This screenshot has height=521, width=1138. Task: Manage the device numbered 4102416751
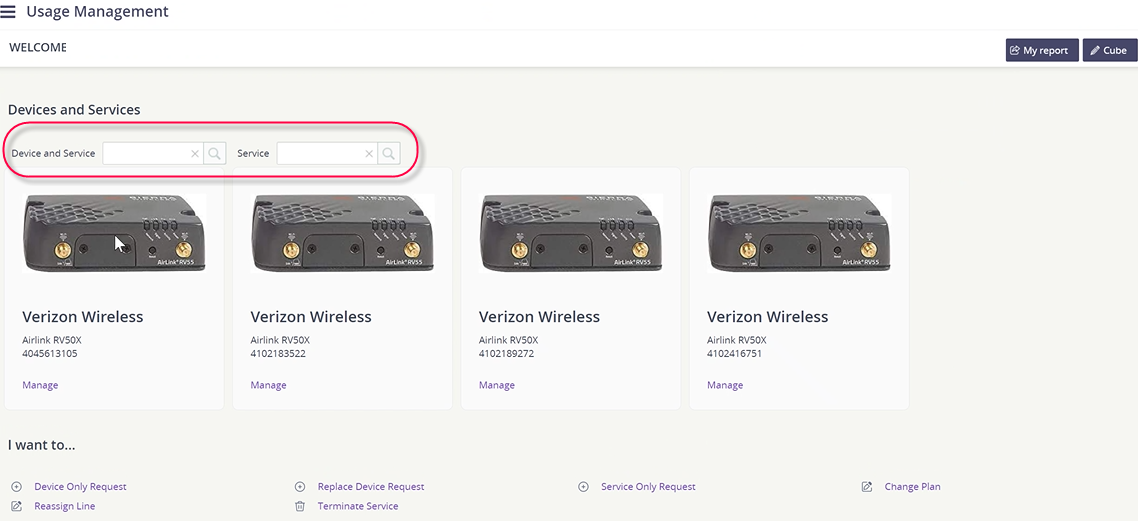coord(725,385)
